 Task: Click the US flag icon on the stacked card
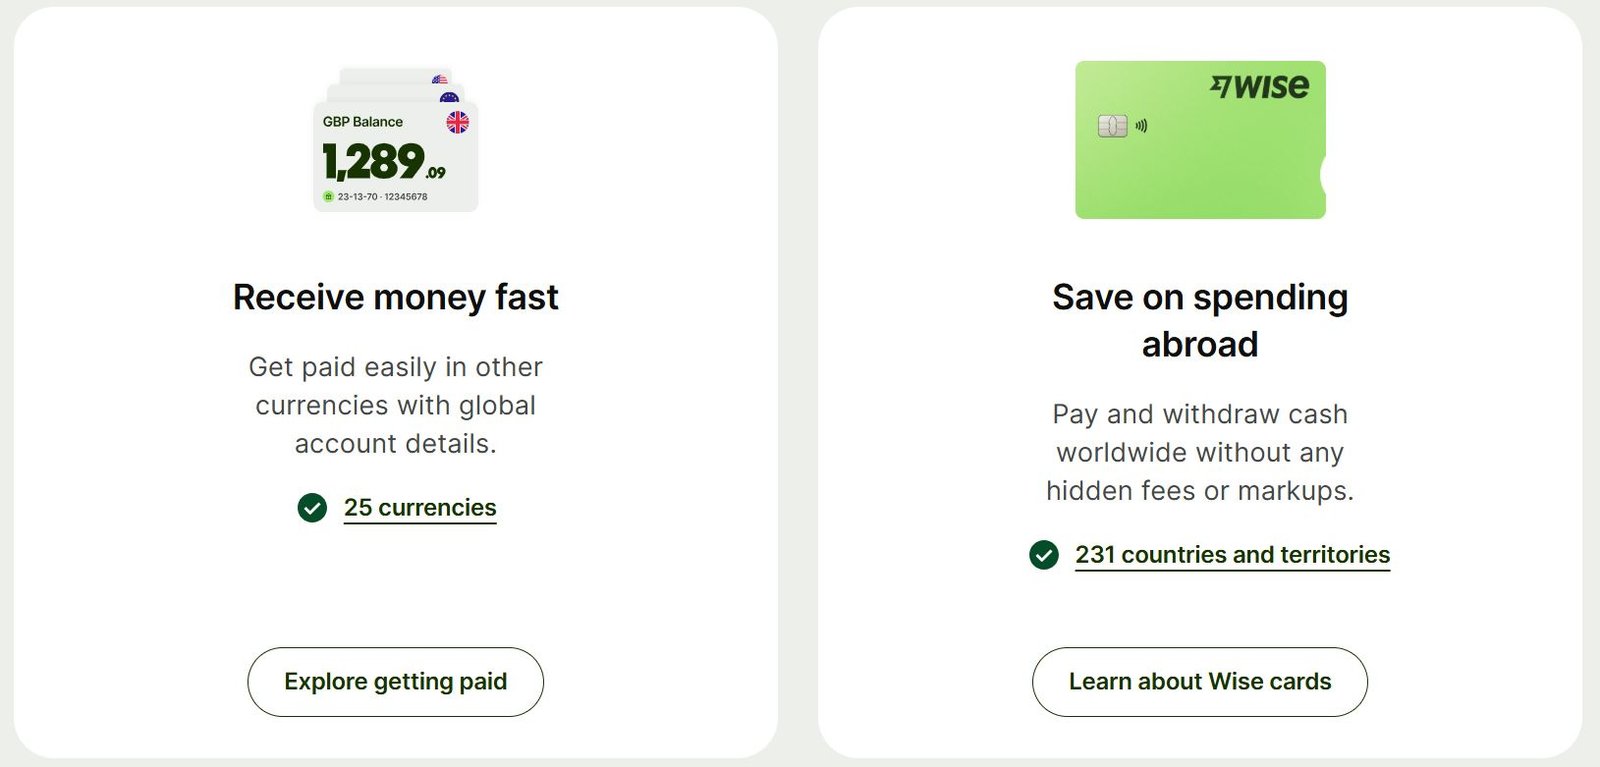(x=440, y=79)
